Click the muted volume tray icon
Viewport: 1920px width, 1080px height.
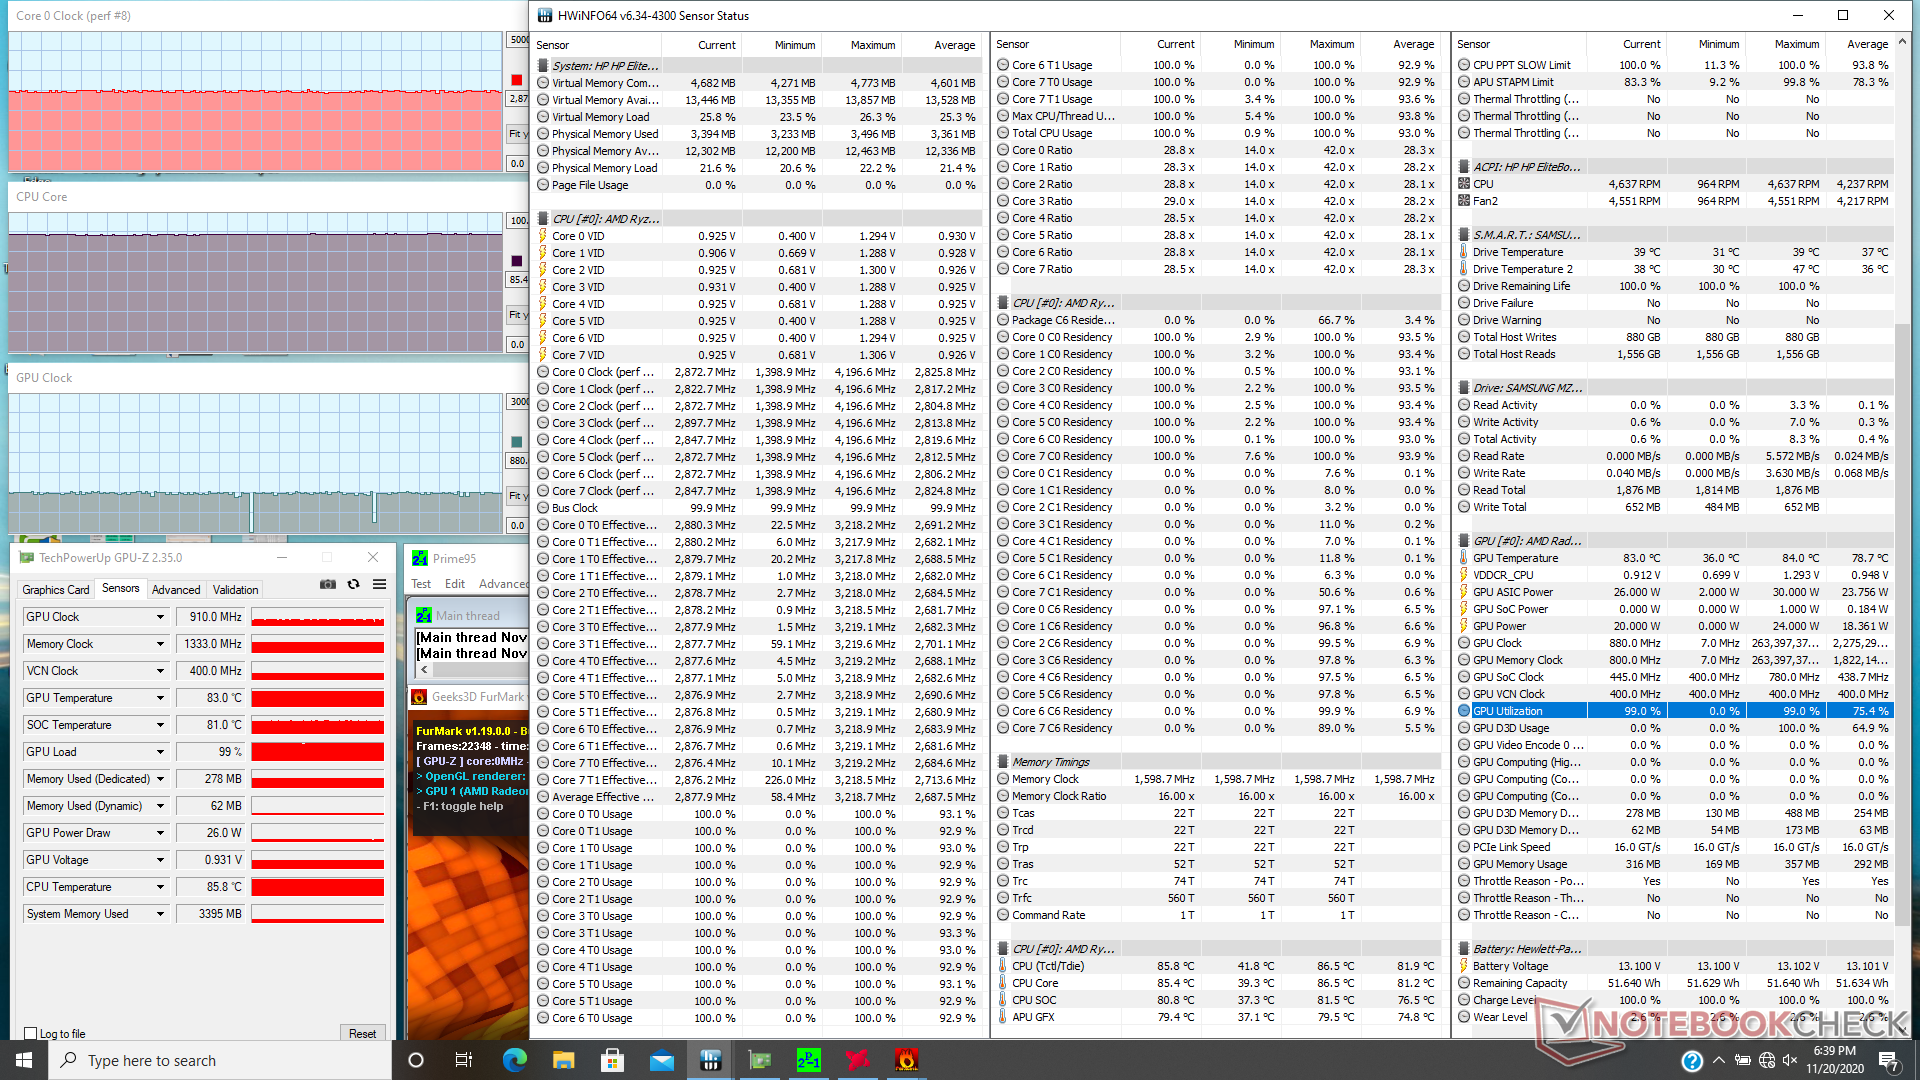[x=1790, y=1060]
